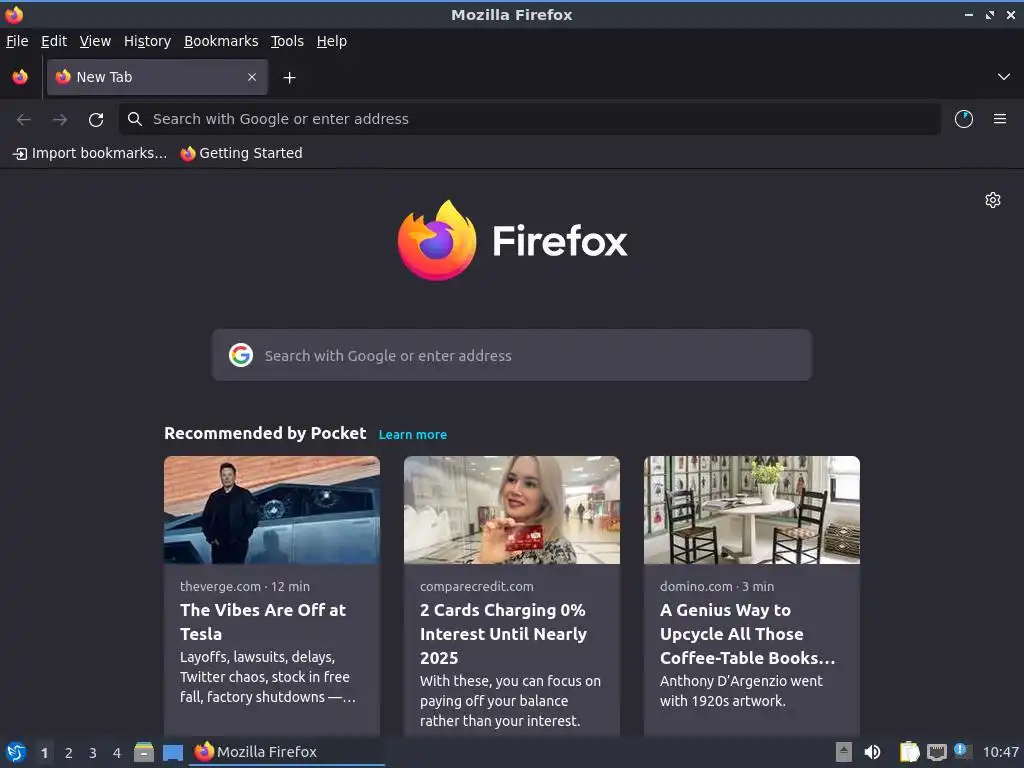
Task: Open the Edit menu
Action: (54, 41)
